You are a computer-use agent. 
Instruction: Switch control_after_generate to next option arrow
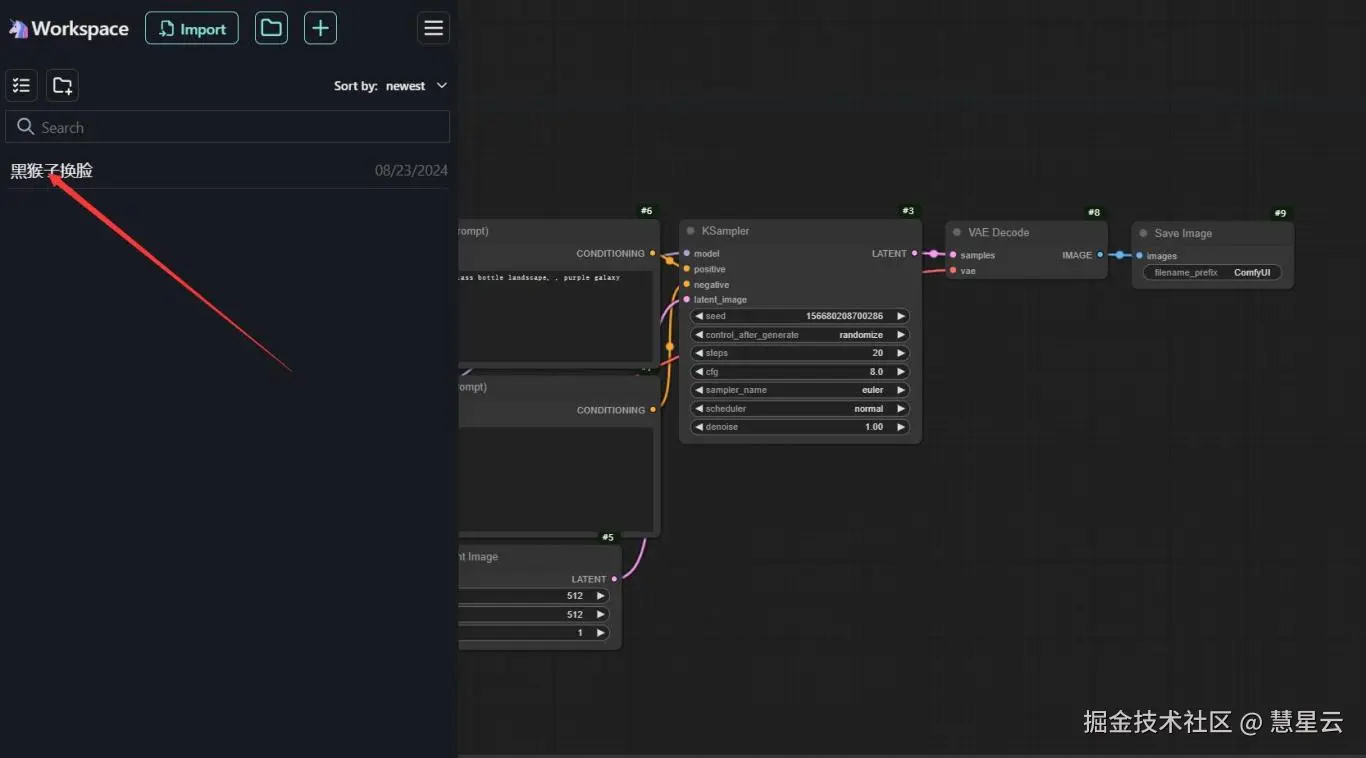(x=901, y=335)
